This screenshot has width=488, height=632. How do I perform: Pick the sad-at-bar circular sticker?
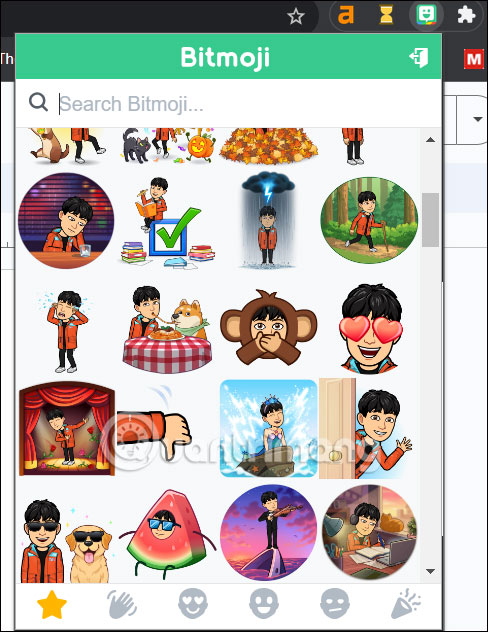66,221
